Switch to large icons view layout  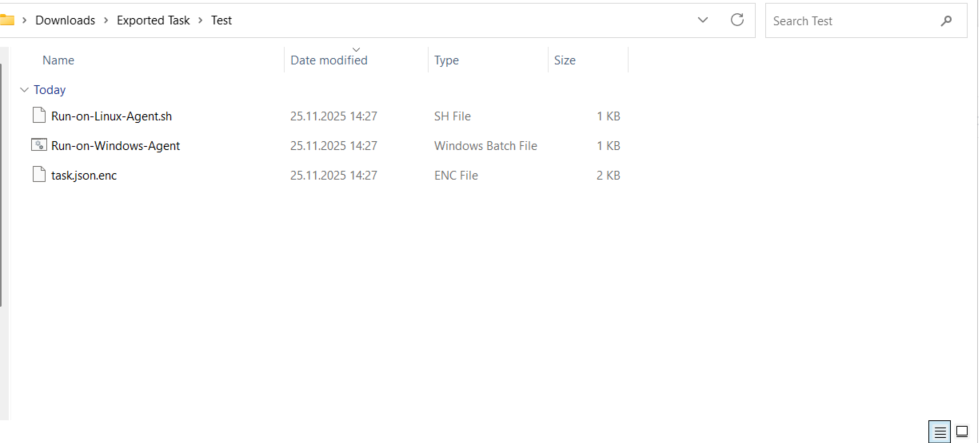coord(962,432)
